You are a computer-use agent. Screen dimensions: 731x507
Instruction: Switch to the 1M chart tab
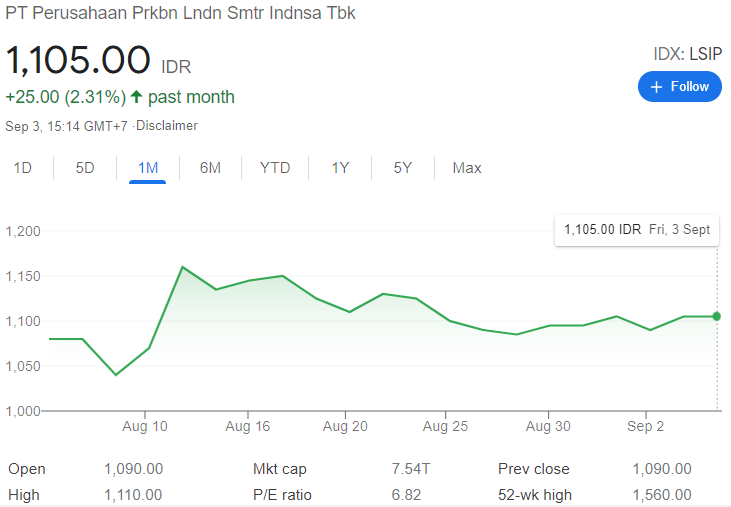click(148, 168)
